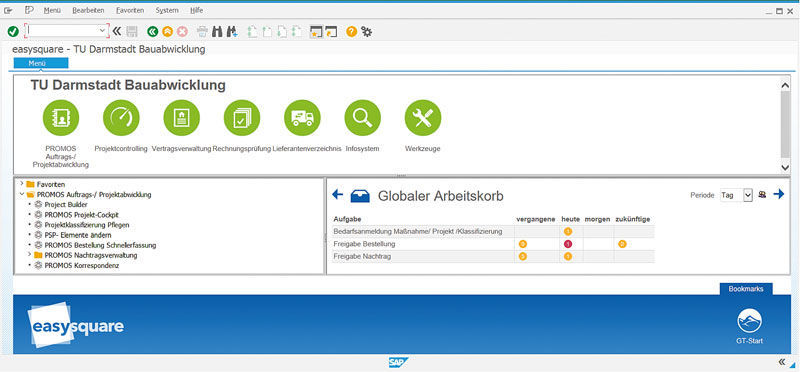Click the Freigabe Nachtrag task row label
The width and height of the screenshot is (800, 372).
[362, 257]
